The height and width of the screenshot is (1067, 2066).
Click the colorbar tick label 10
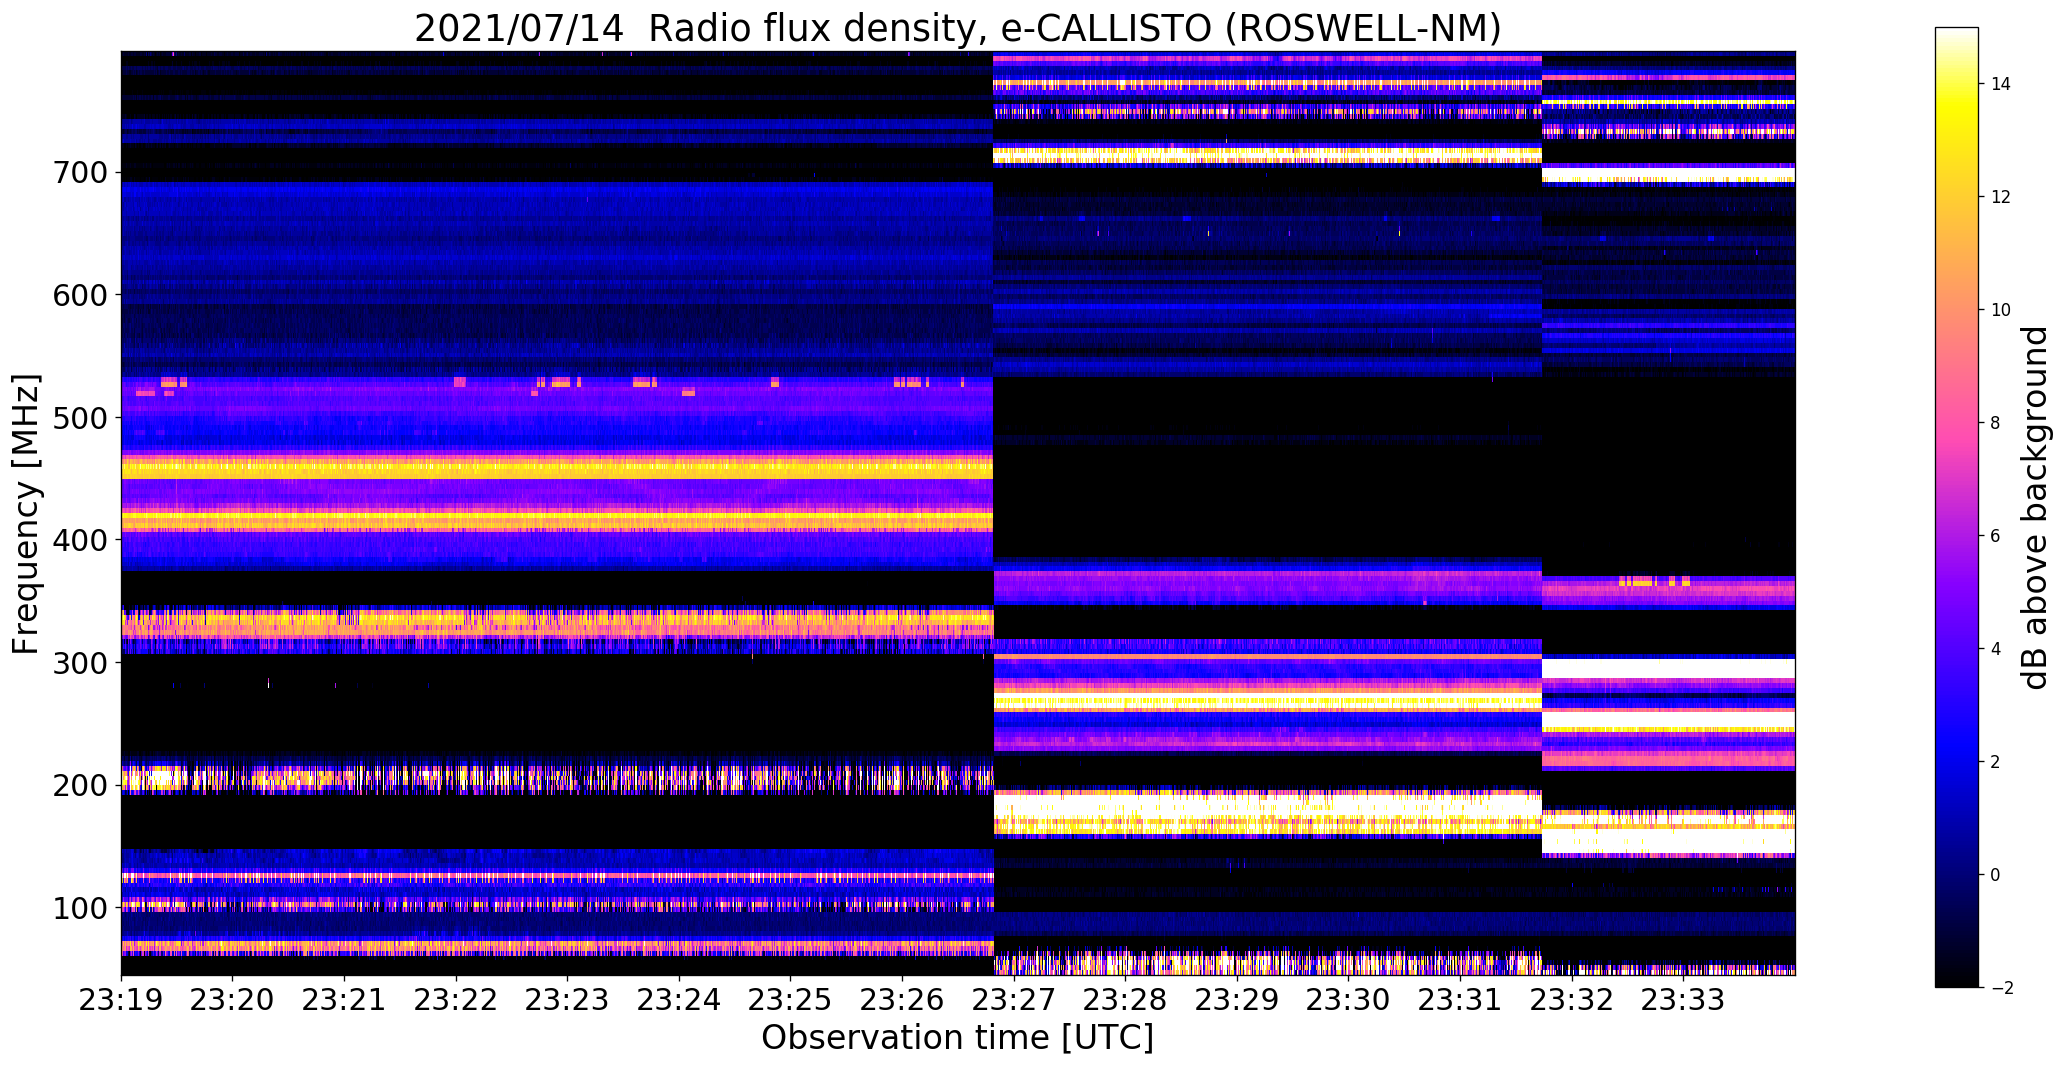pos(2001,310)
